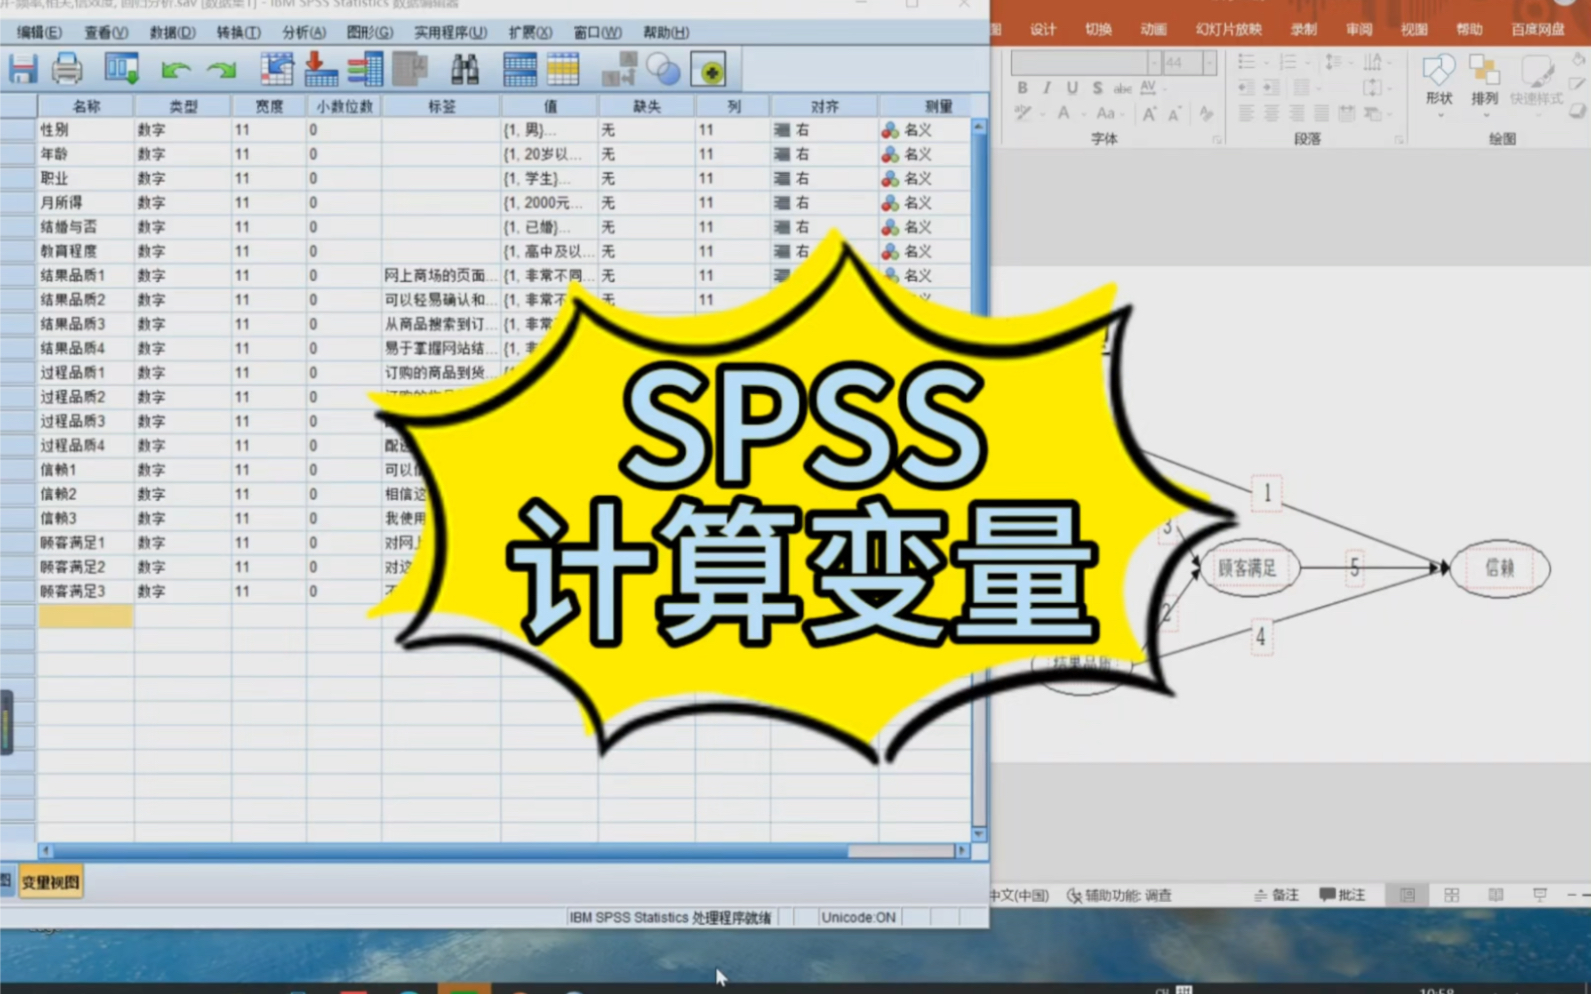Toggle Italic in PowerPoint font group

(x=1047, y=88)
